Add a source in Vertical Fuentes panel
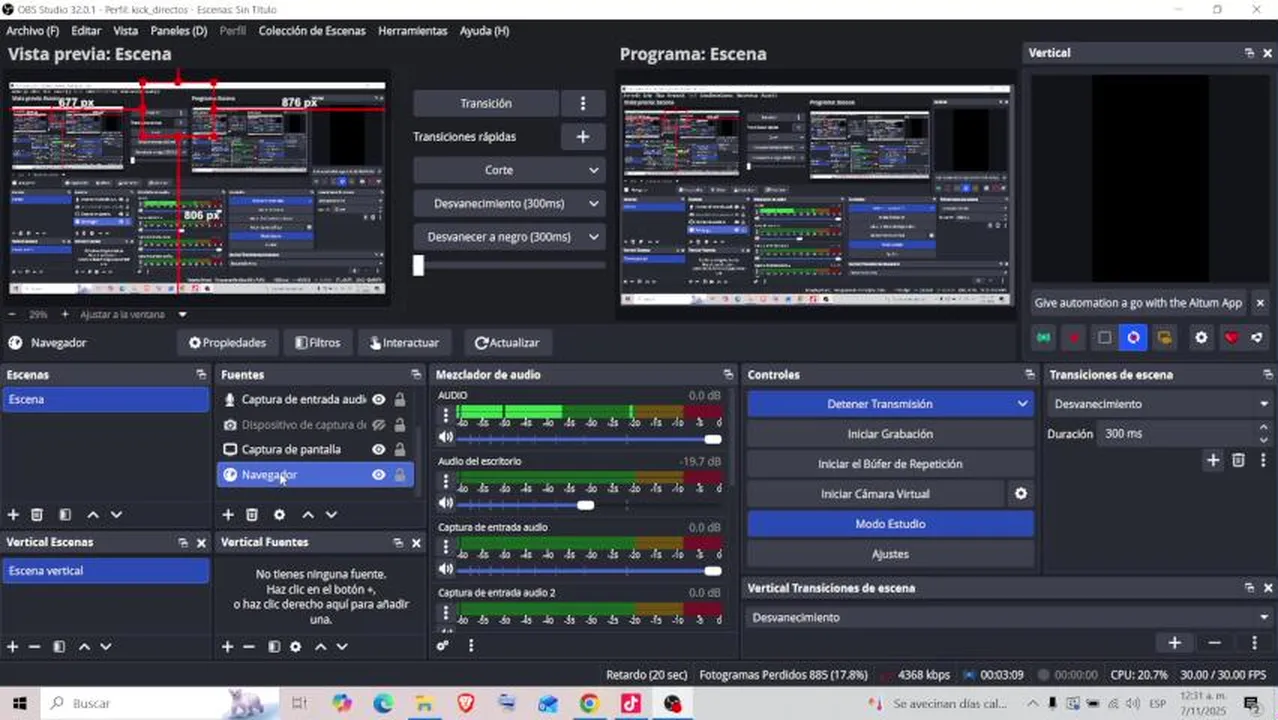The image size is (1278, 720). 228,647
